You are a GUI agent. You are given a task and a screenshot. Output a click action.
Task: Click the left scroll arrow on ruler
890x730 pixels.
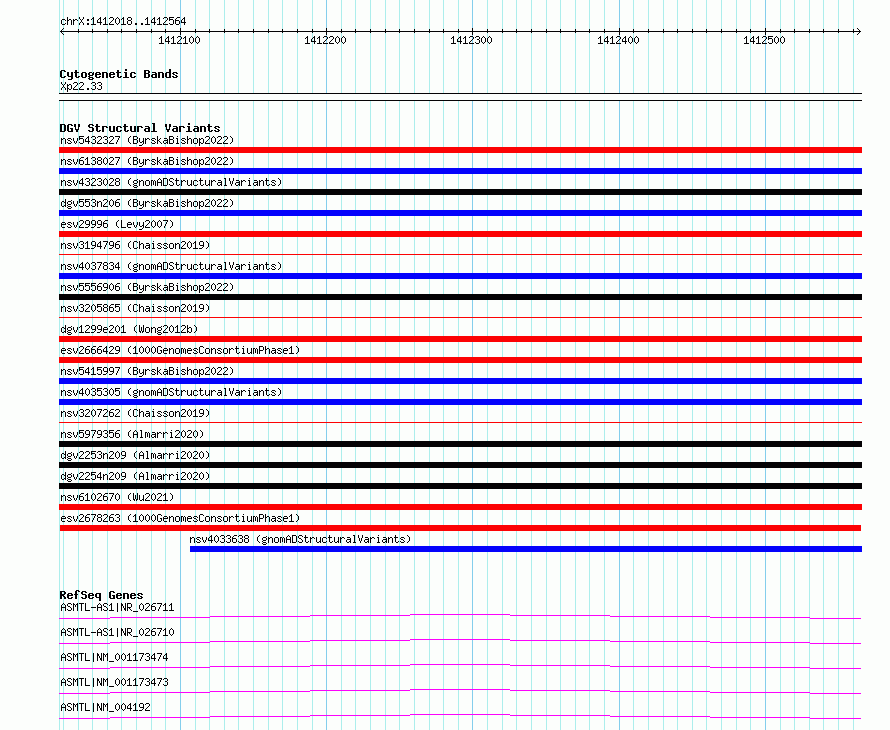[x=62, y=32]
